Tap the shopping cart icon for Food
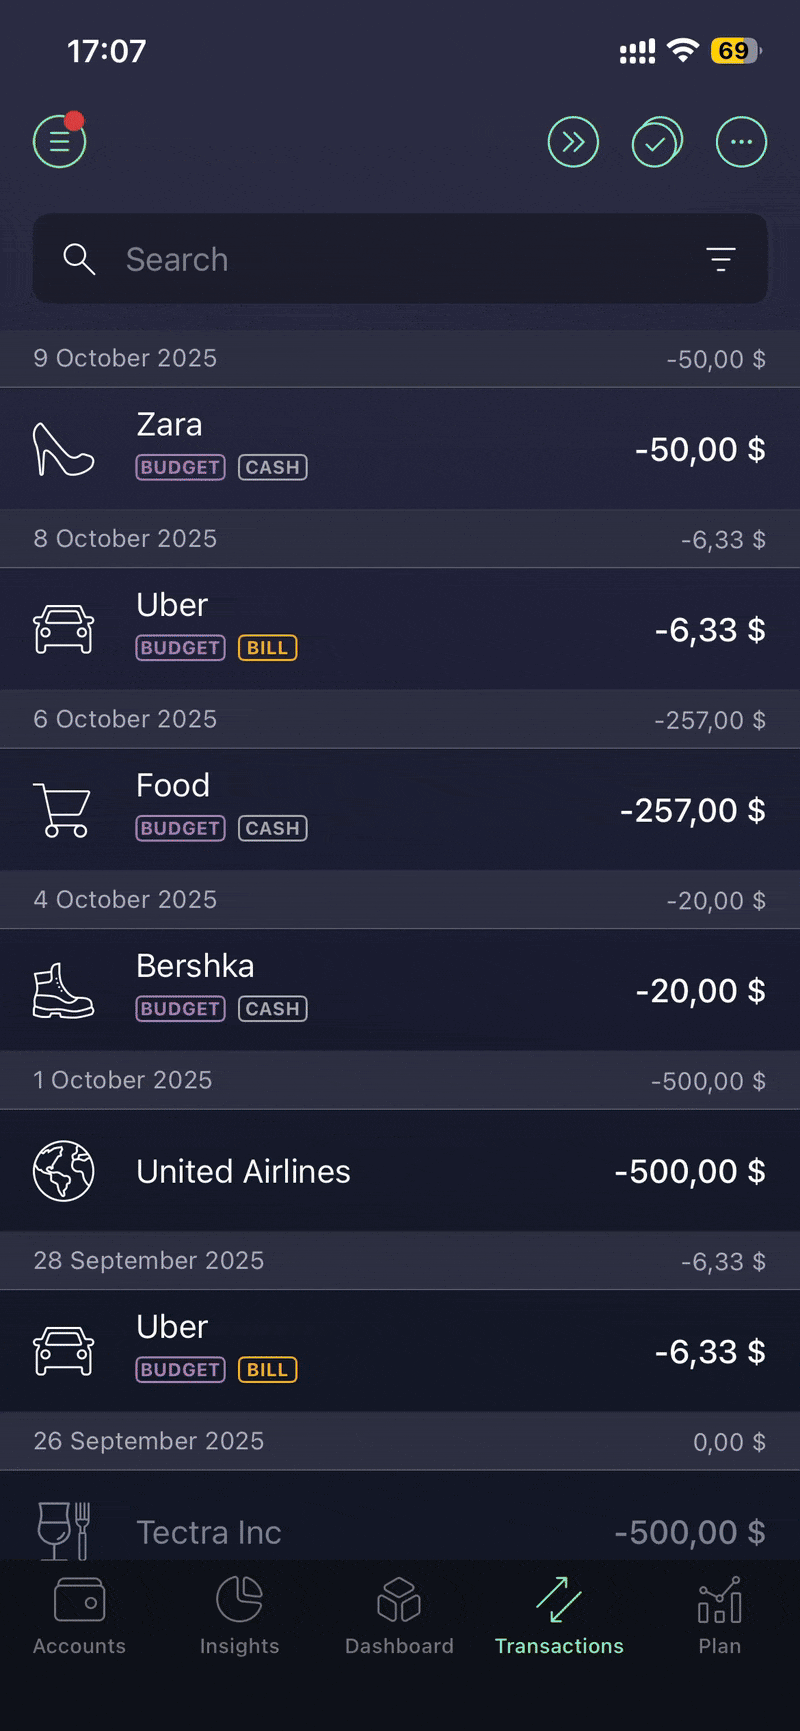This screenshot has width=800, height=1731. point(63,810)
